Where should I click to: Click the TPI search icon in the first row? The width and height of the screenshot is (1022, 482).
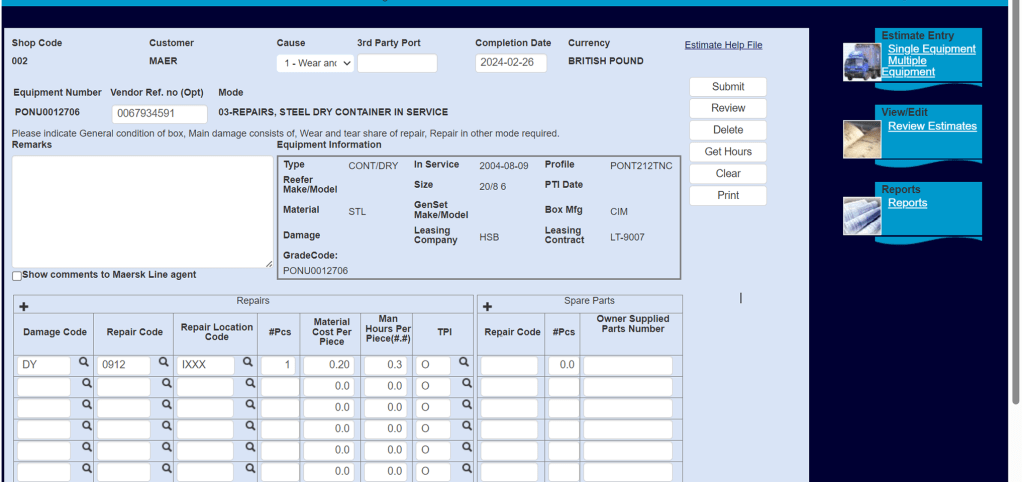coord(464,364)
